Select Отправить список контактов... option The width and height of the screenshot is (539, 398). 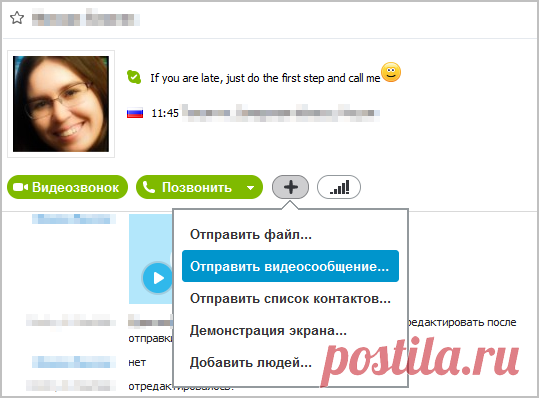(290, 298)
